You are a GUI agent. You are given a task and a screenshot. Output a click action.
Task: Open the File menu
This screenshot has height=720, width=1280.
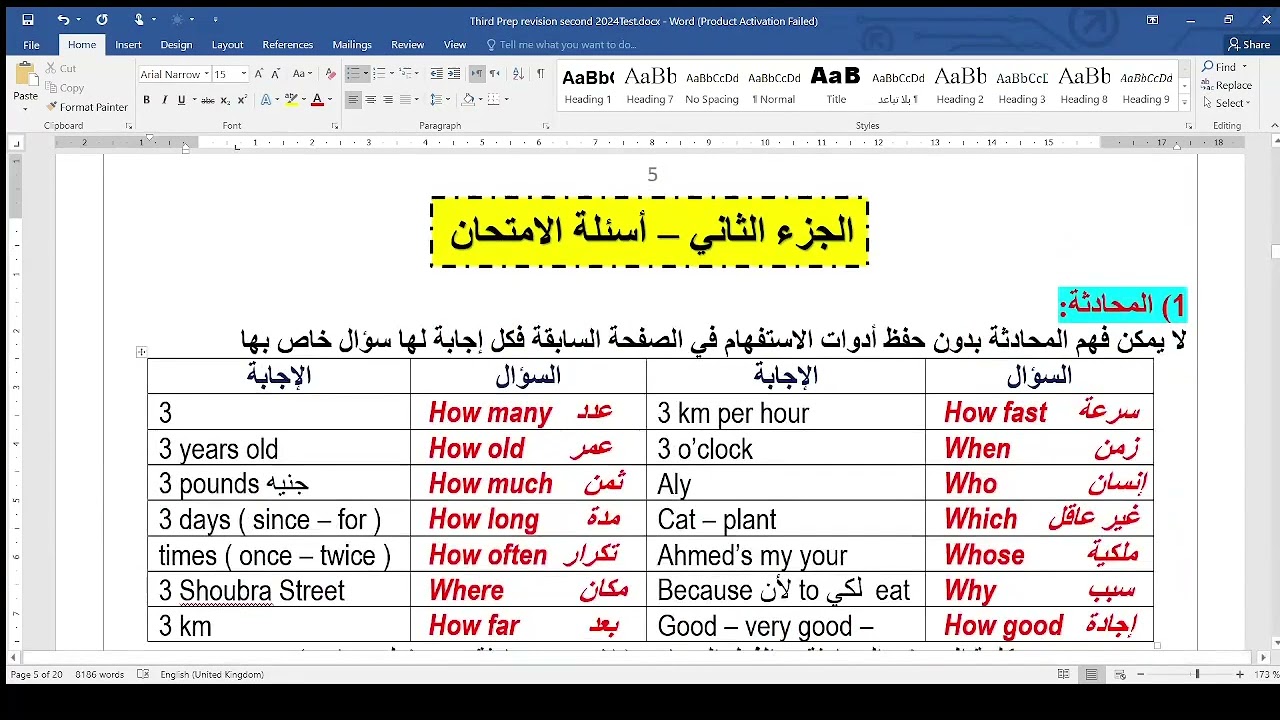31,45
